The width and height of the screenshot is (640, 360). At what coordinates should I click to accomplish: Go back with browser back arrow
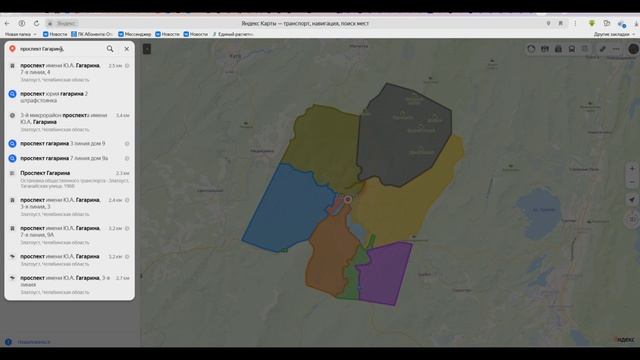point(7,24)
